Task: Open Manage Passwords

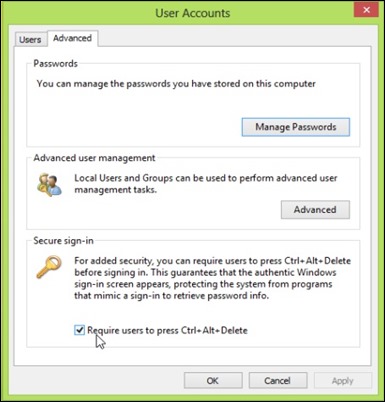Action: (x=296, y=127)
